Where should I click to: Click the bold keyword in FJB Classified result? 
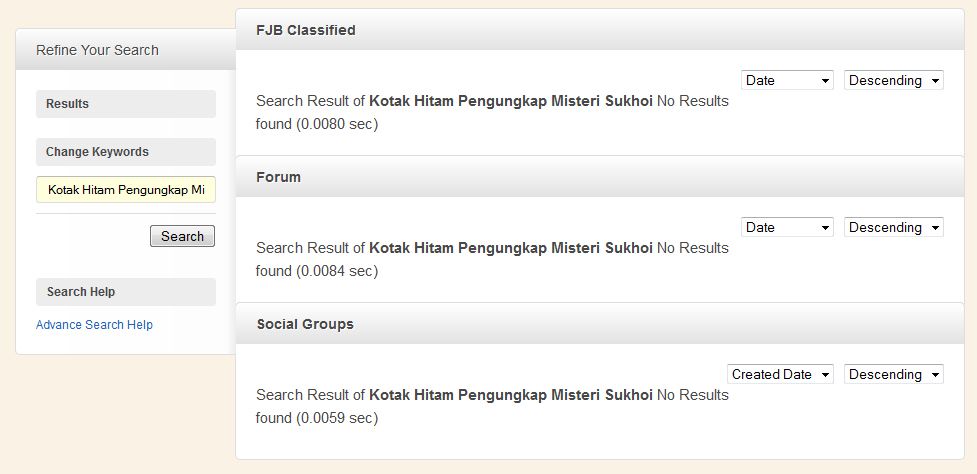pyautogui.click(x=511, y=101)
